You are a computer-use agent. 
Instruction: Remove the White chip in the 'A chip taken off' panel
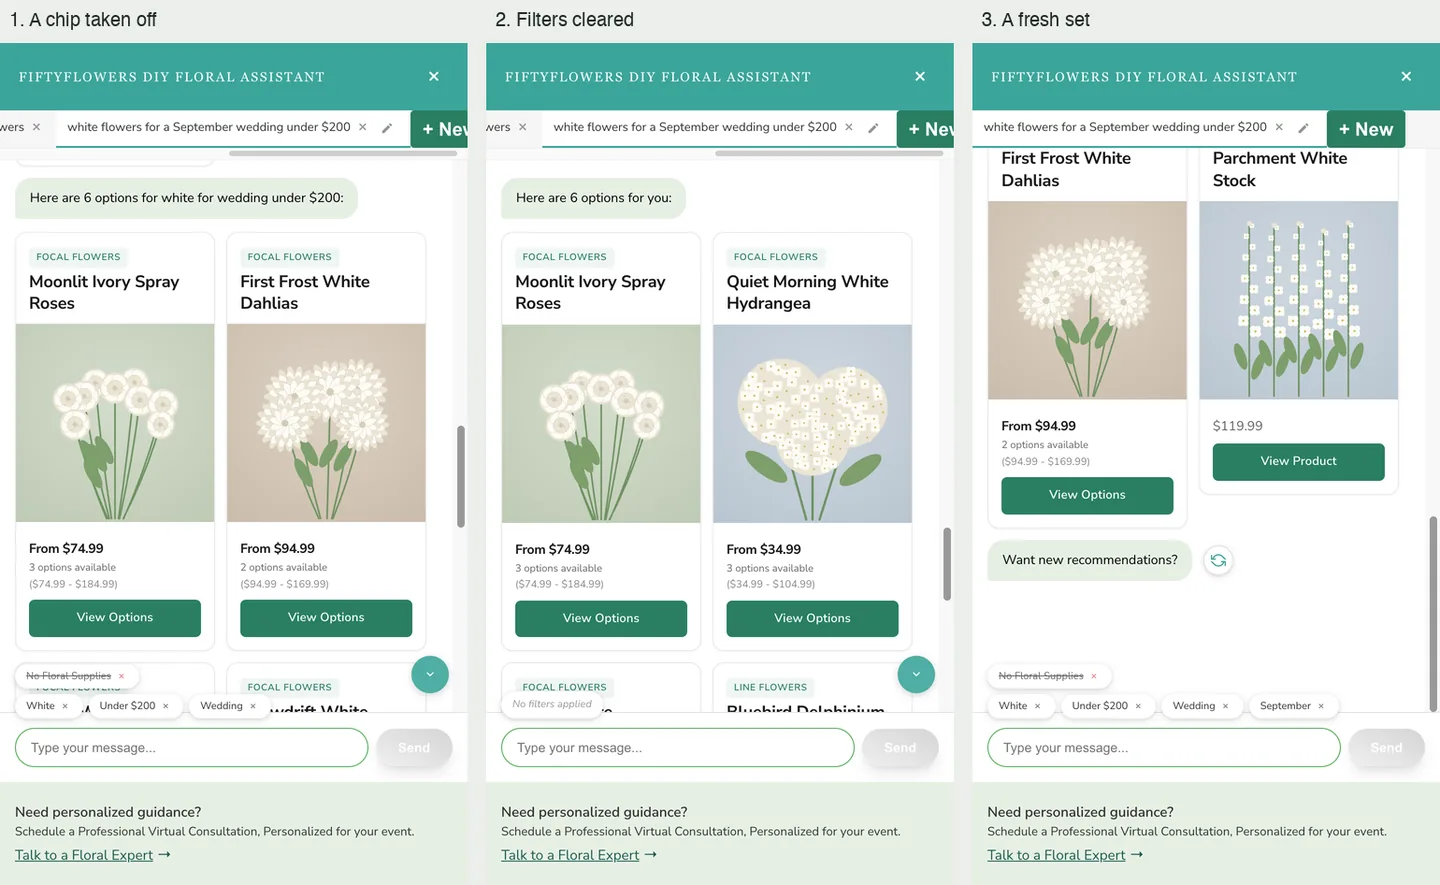[x=65, y=706]
